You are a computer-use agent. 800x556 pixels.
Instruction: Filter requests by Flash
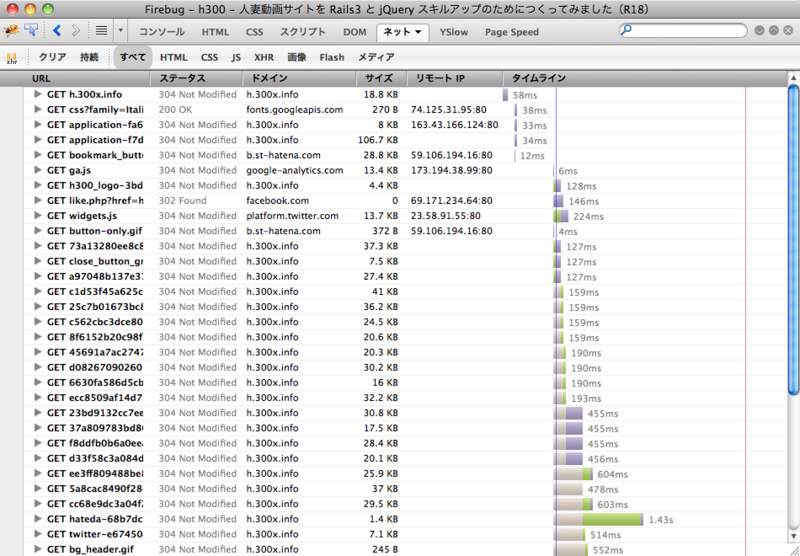pos(332,57)
